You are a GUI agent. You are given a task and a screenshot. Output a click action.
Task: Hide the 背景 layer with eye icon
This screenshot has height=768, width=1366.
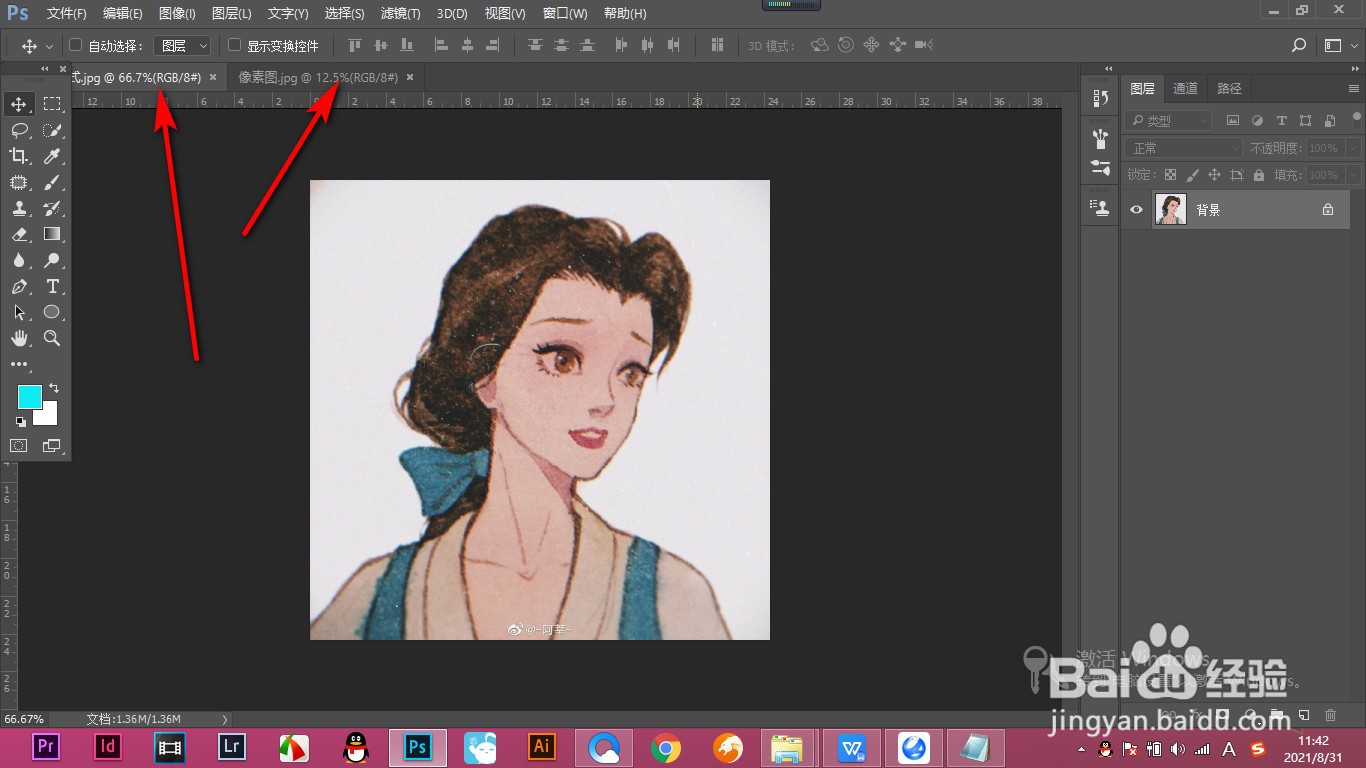[x=1136, y=210]
